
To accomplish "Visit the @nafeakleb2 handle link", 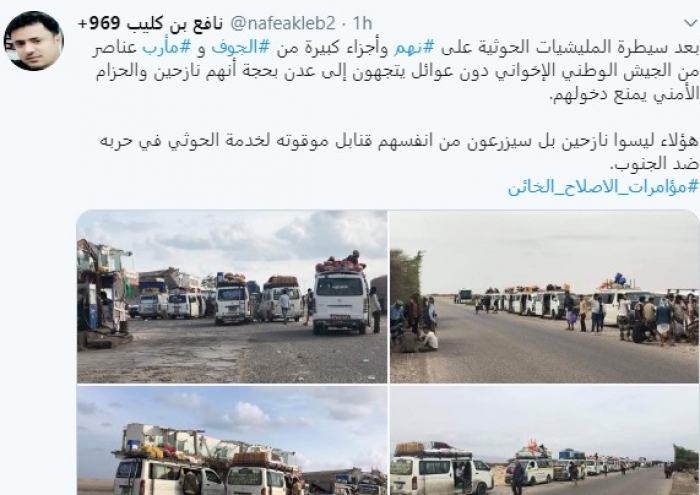I will [x=282, y=24].
